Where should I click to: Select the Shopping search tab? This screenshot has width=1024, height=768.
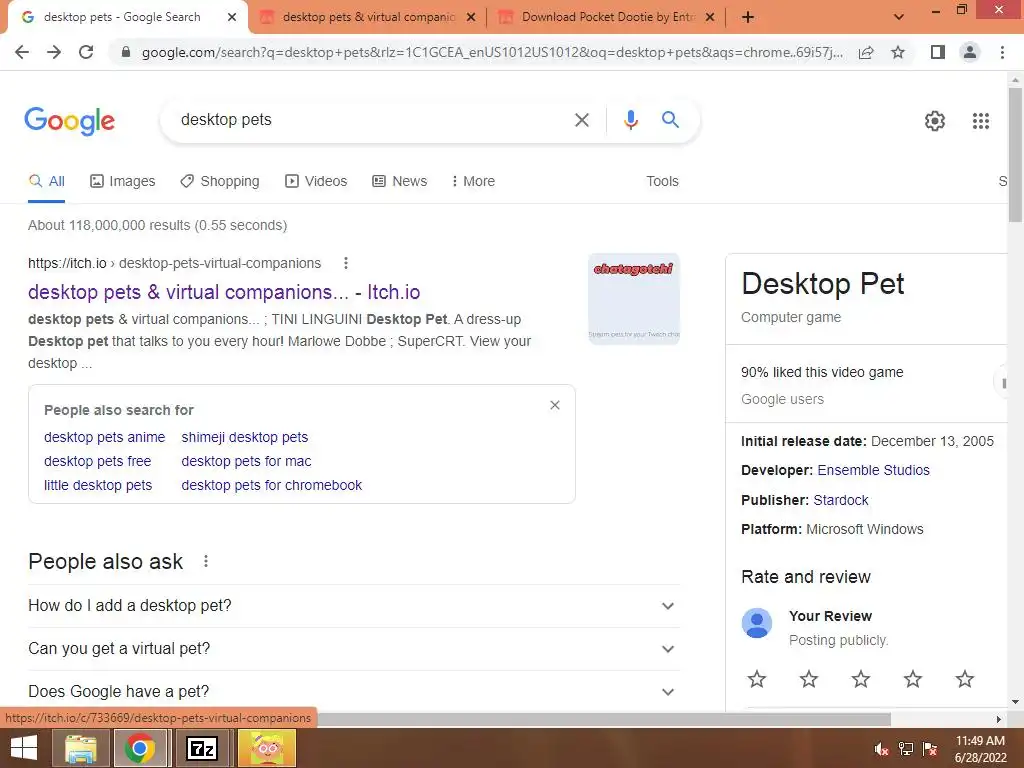click(220, 181)
